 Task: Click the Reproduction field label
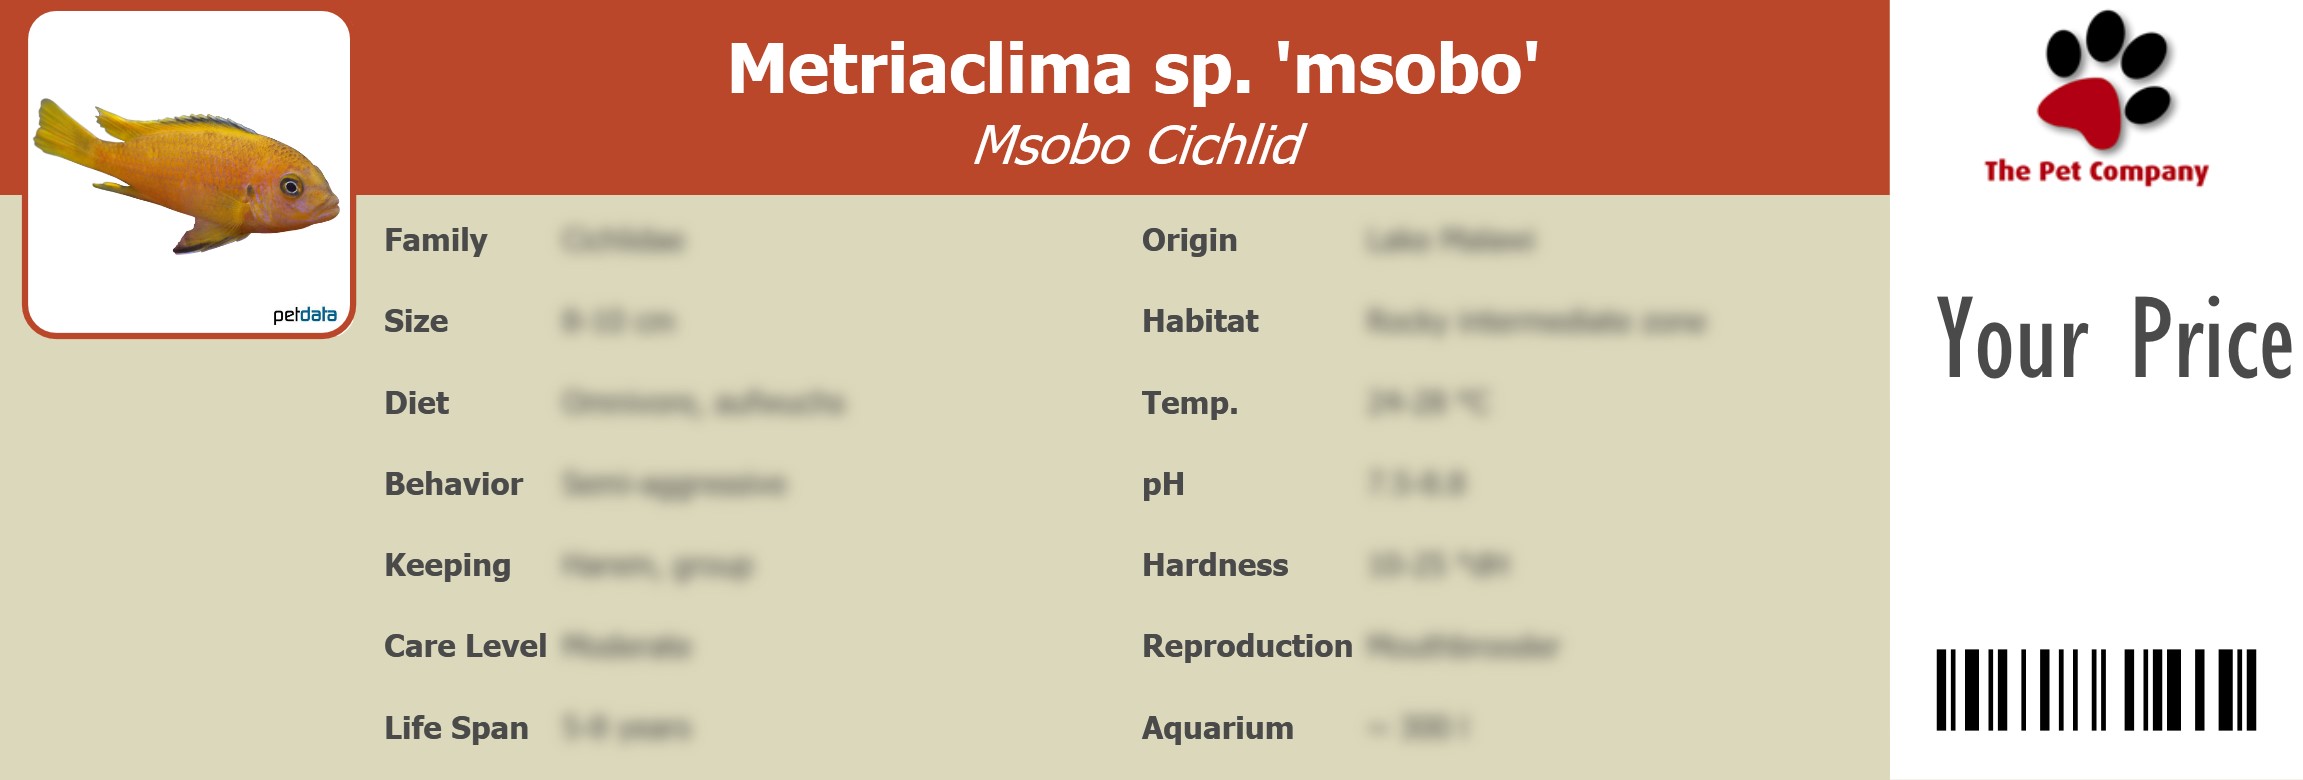pos(1247,646)
